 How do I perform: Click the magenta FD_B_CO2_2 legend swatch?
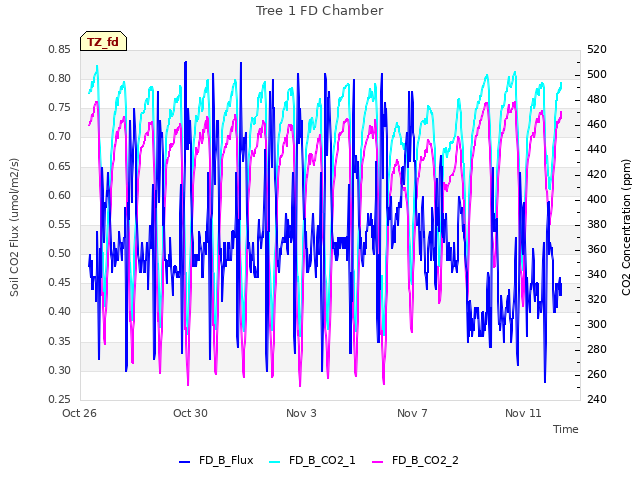(x=378, y=462)
